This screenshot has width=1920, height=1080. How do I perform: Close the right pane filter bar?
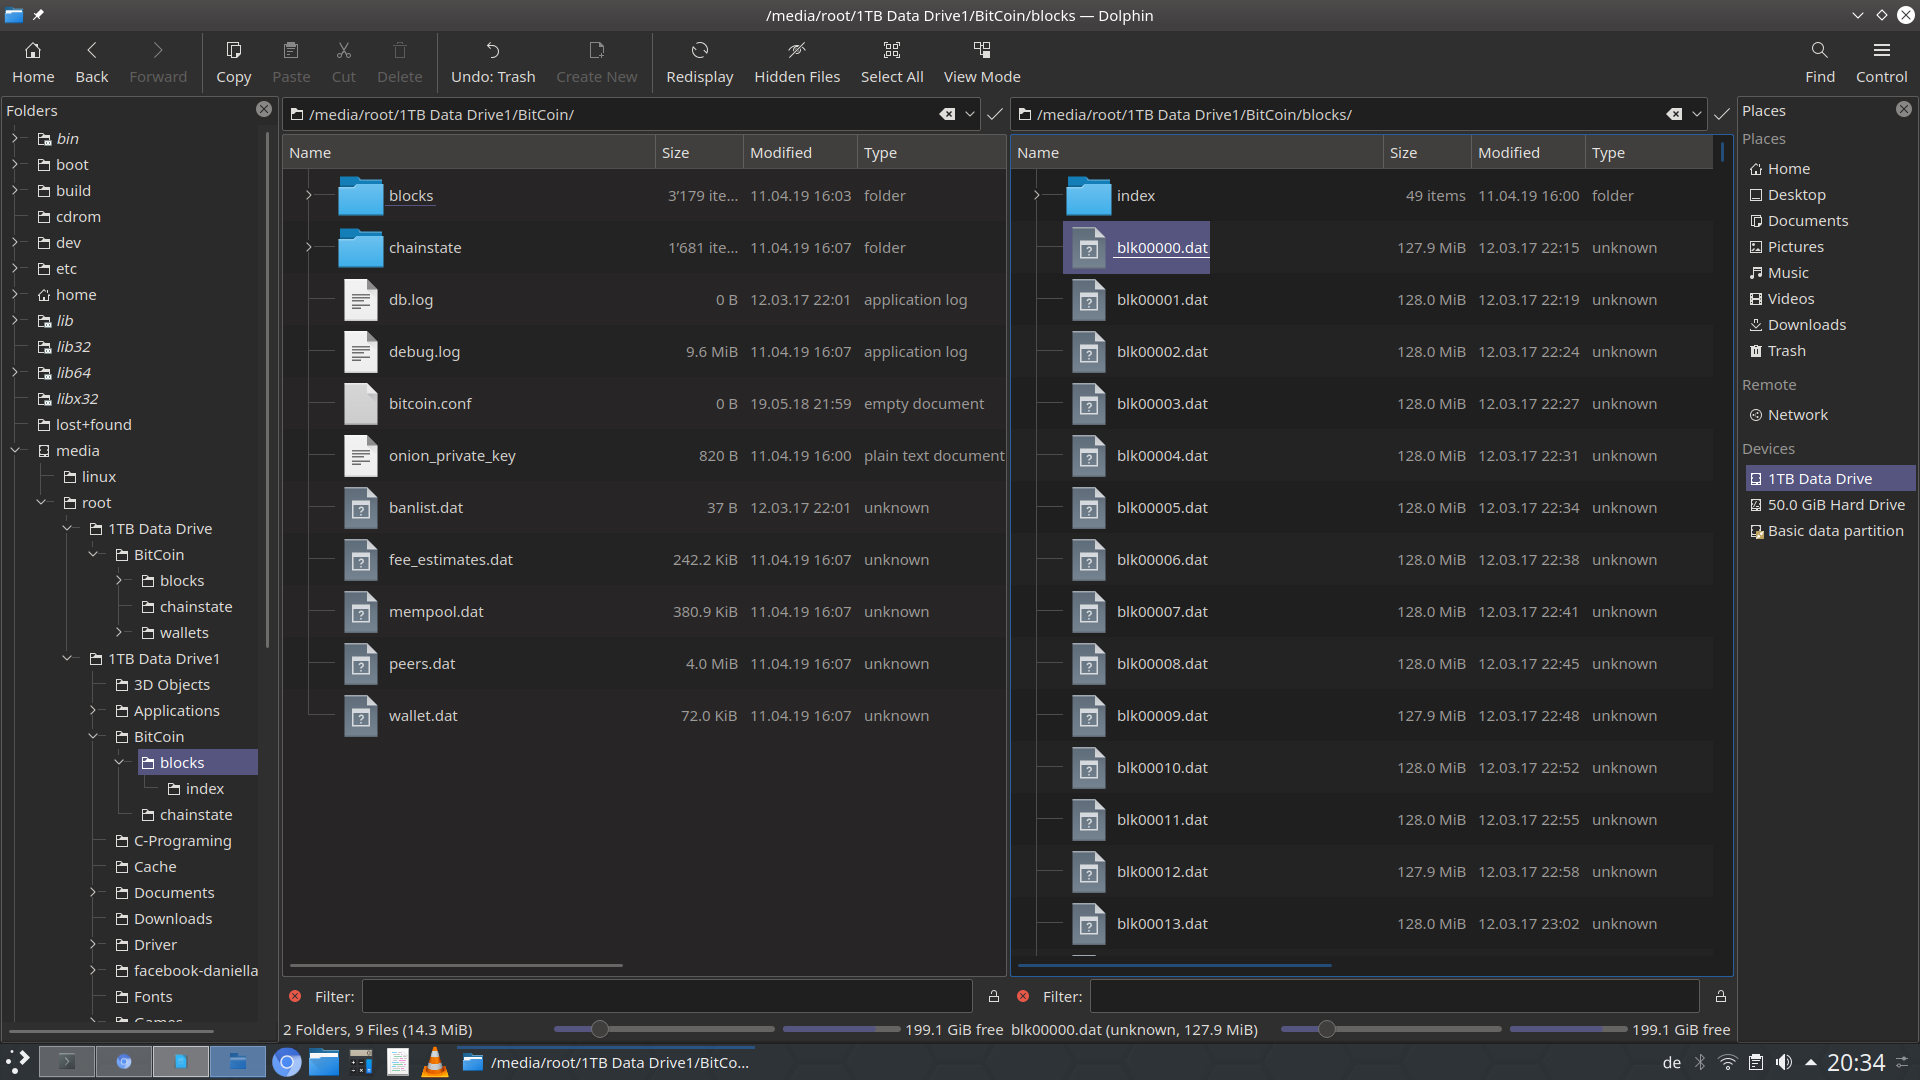click(x=1023, y=996)
